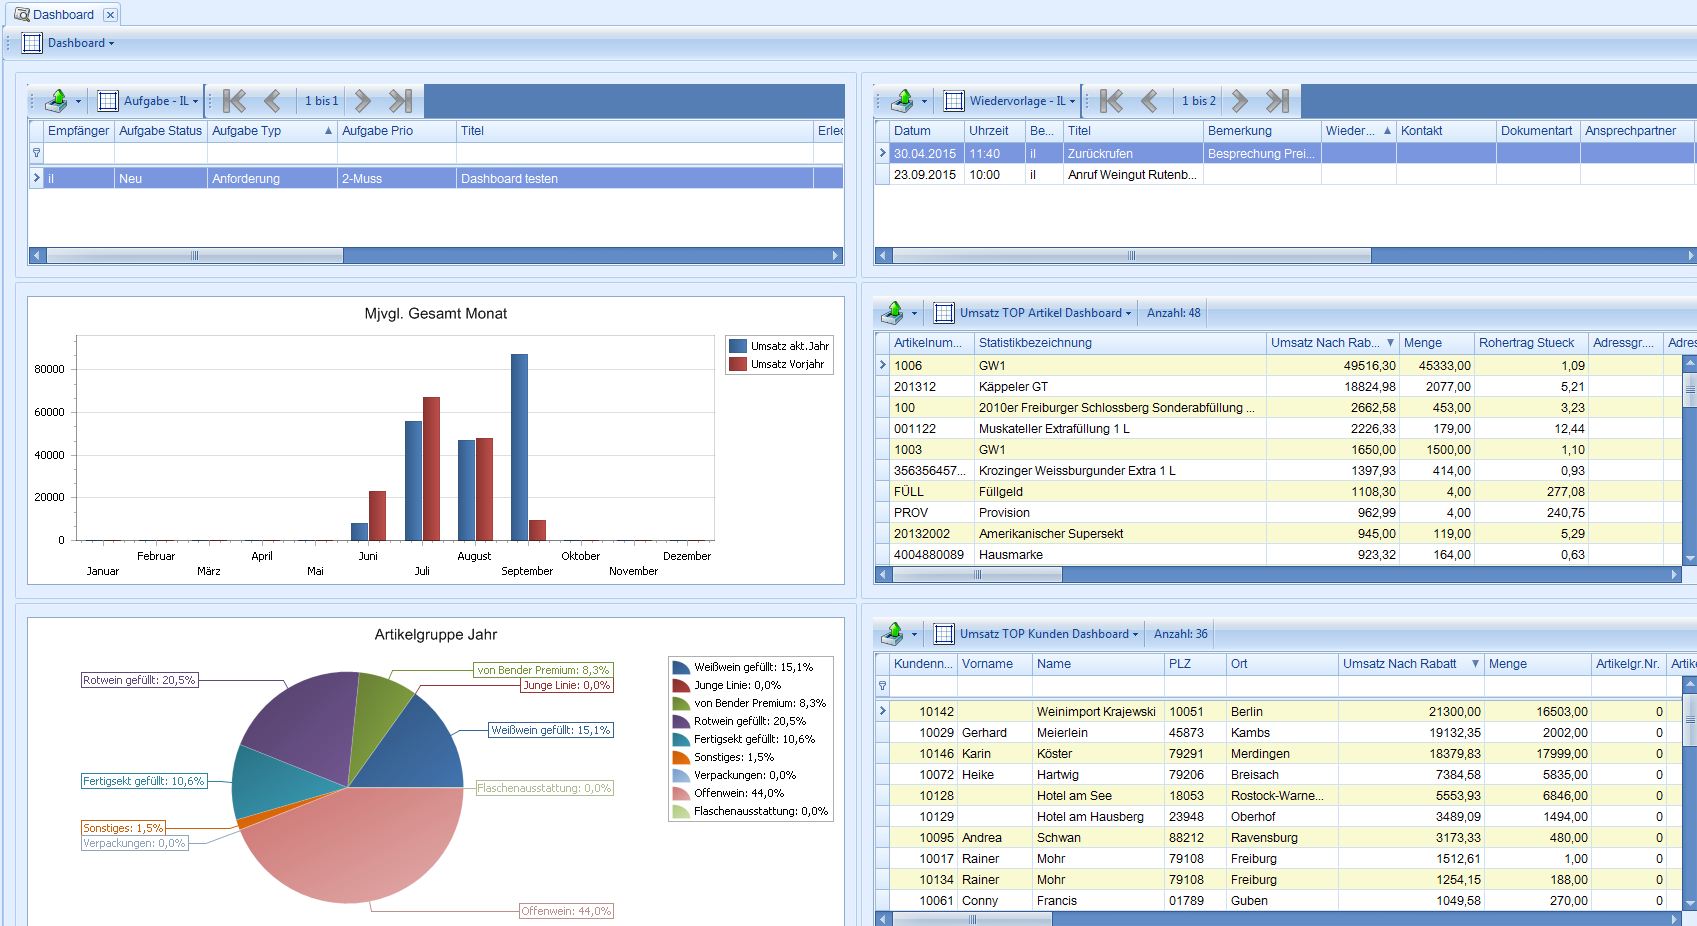This screenshot has width=1697, height=926.
Task: Jump to last record in Wiedervorlage panel
Action: (1277, 101)
